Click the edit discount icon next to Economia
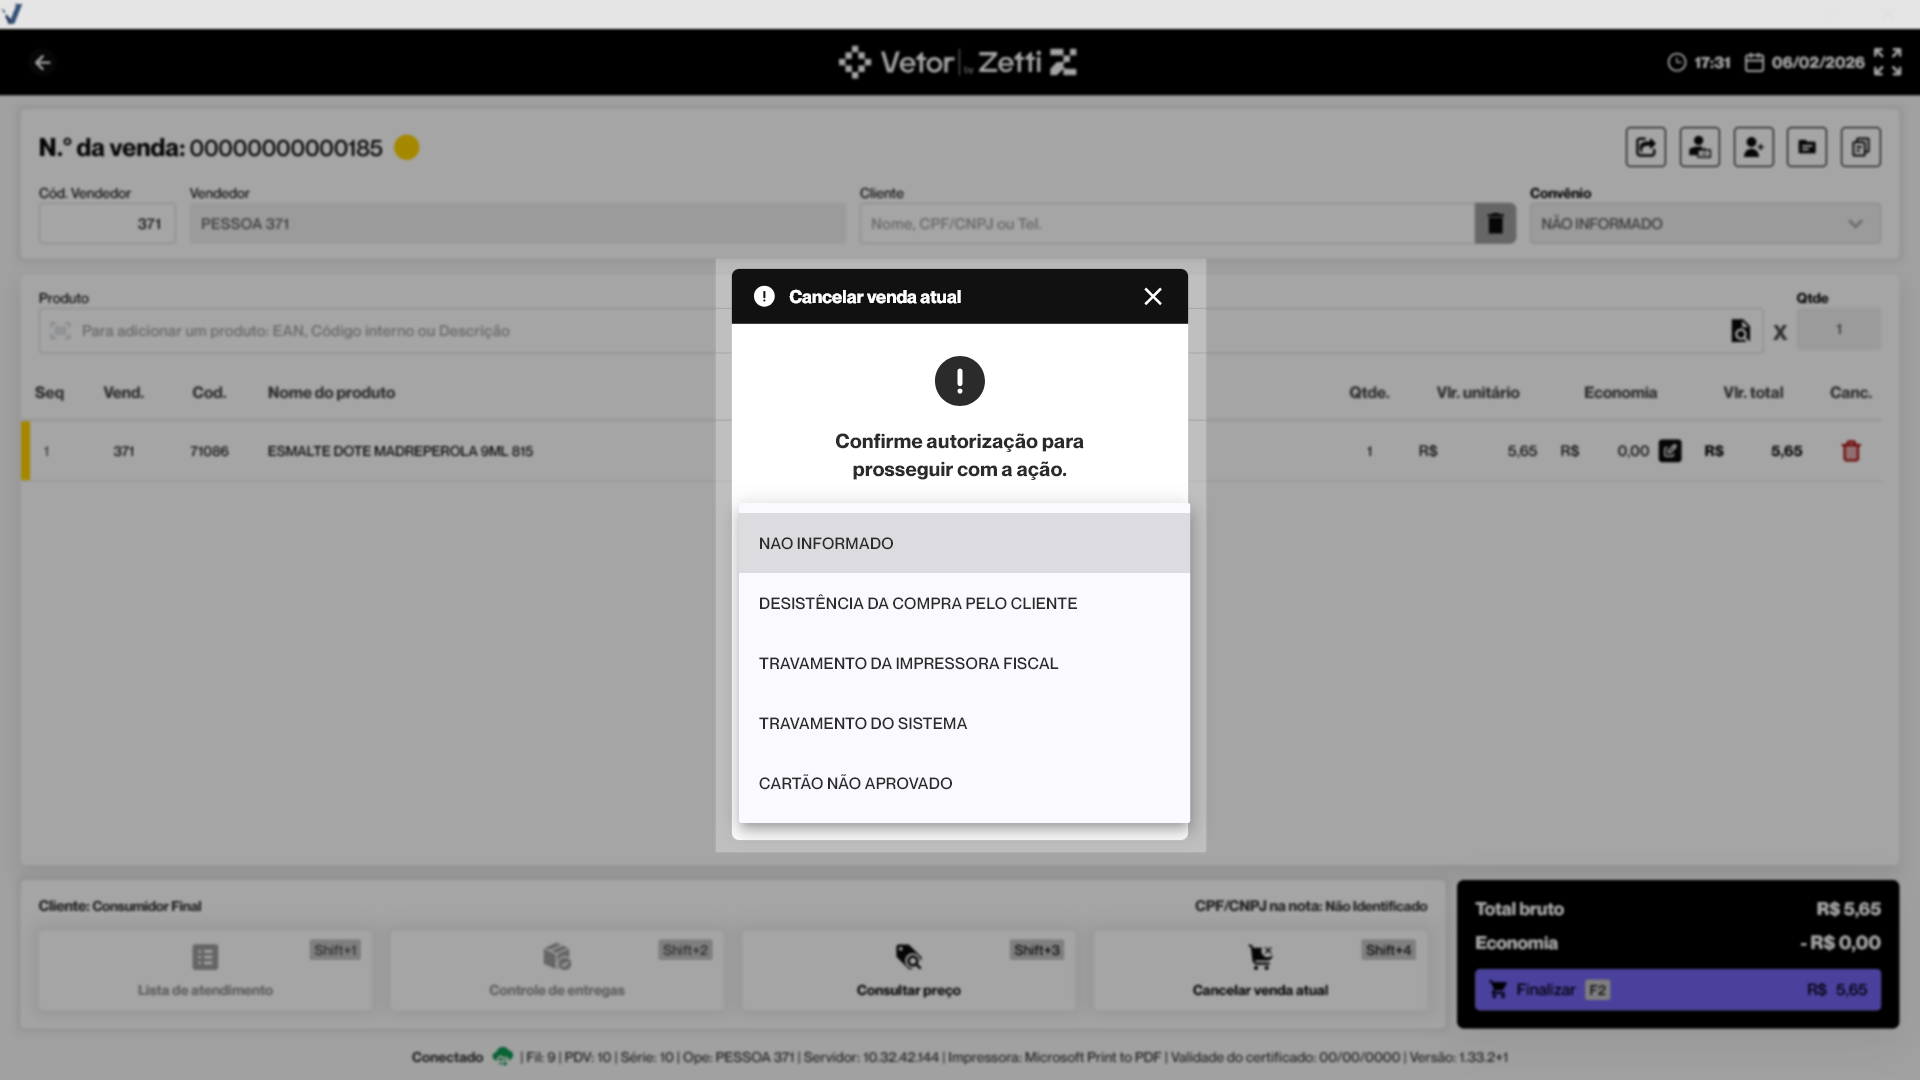The height and width of the screenshot is (1080, 1920). tap(1670, 451)
